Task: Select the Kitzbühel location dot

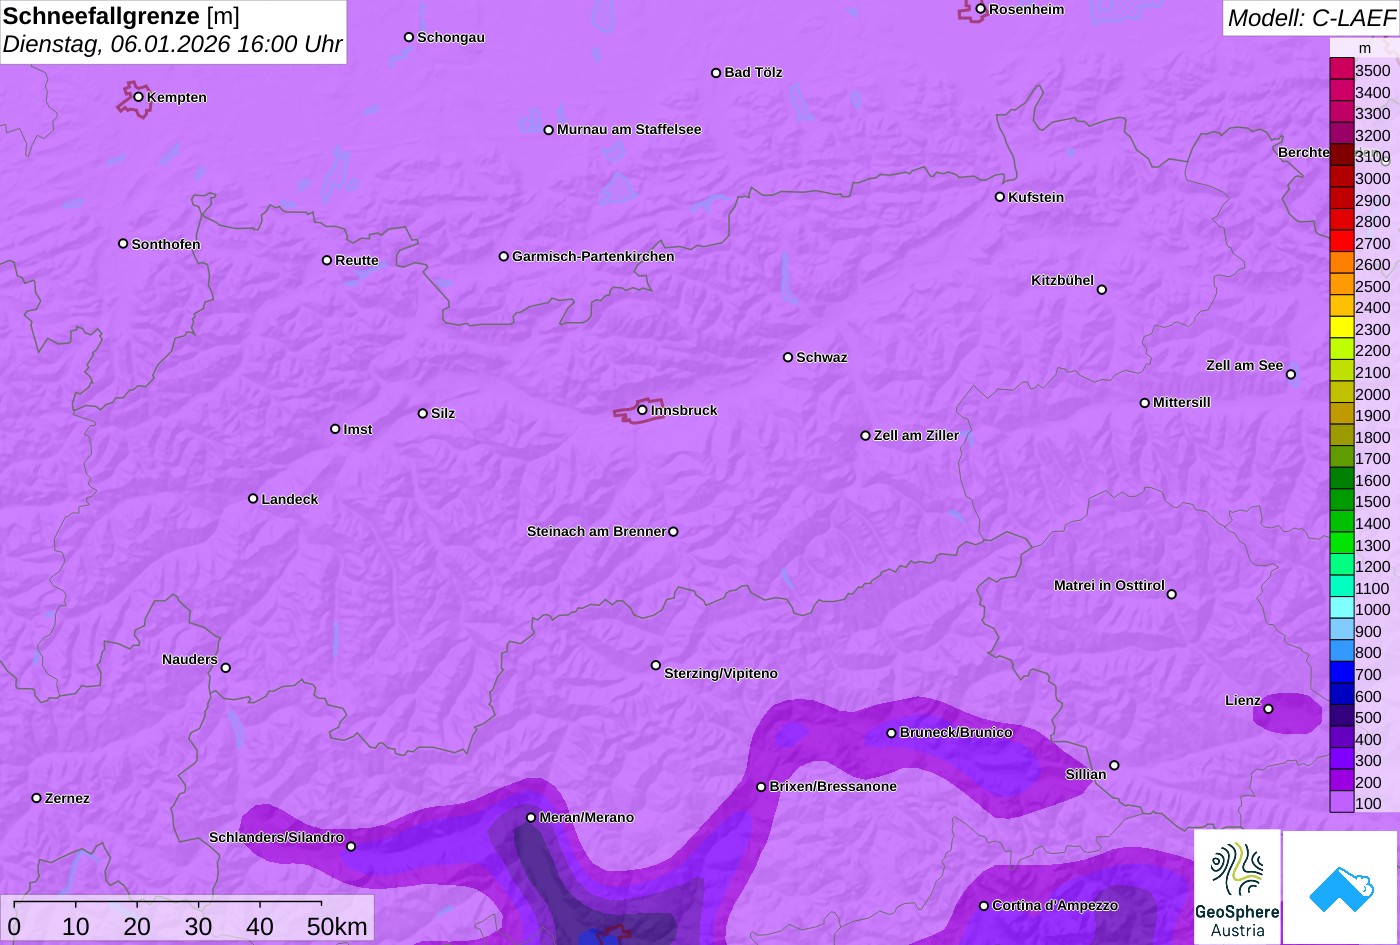Action: click(x=1102, y=290)
